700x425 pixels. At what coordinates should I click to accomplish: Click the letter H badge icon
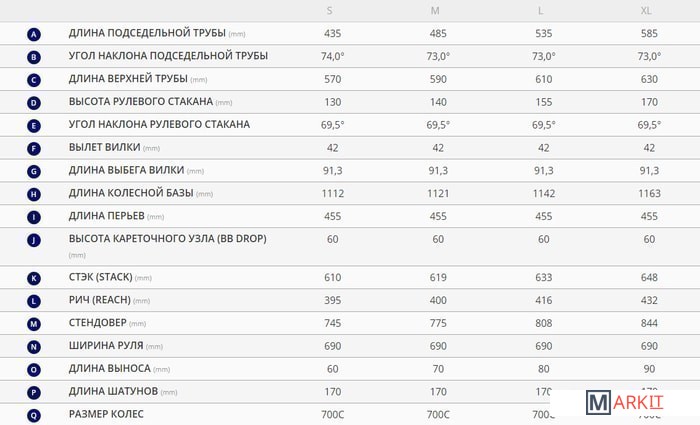[x=35, y=194]
